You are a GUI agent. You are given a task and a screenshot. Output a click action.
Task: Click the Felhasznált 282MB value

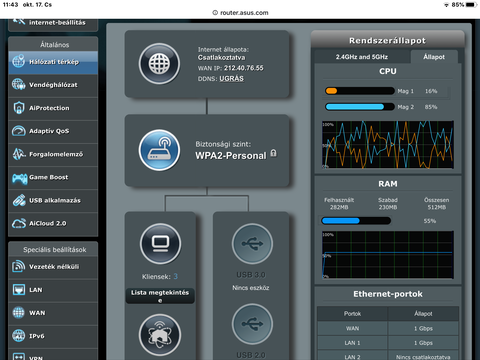[339, 207]
